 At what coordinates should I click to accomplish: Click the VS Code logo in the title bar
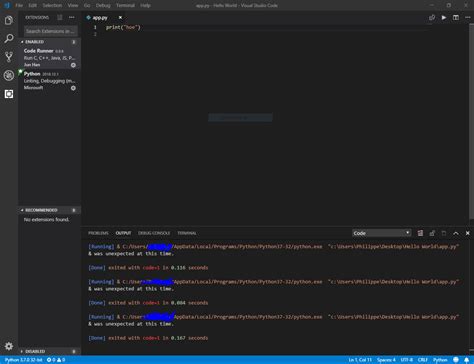pos(7,5)
